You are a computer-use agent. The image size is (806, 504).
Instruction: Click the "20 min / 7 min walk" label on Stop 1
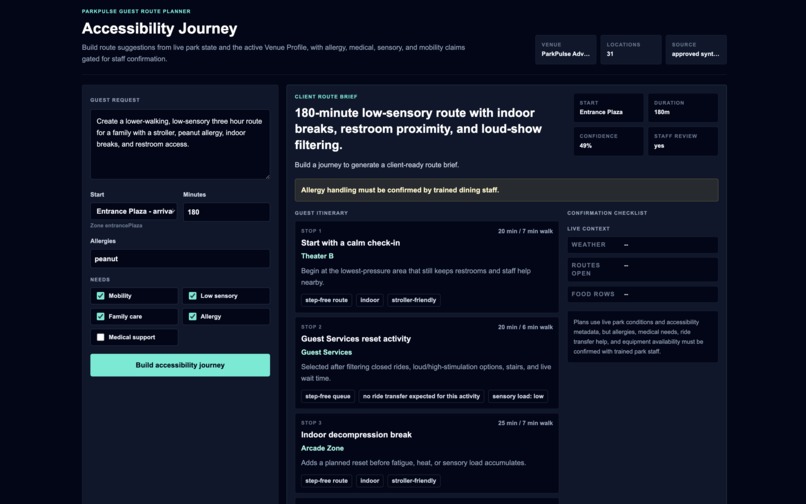[525, 231]
